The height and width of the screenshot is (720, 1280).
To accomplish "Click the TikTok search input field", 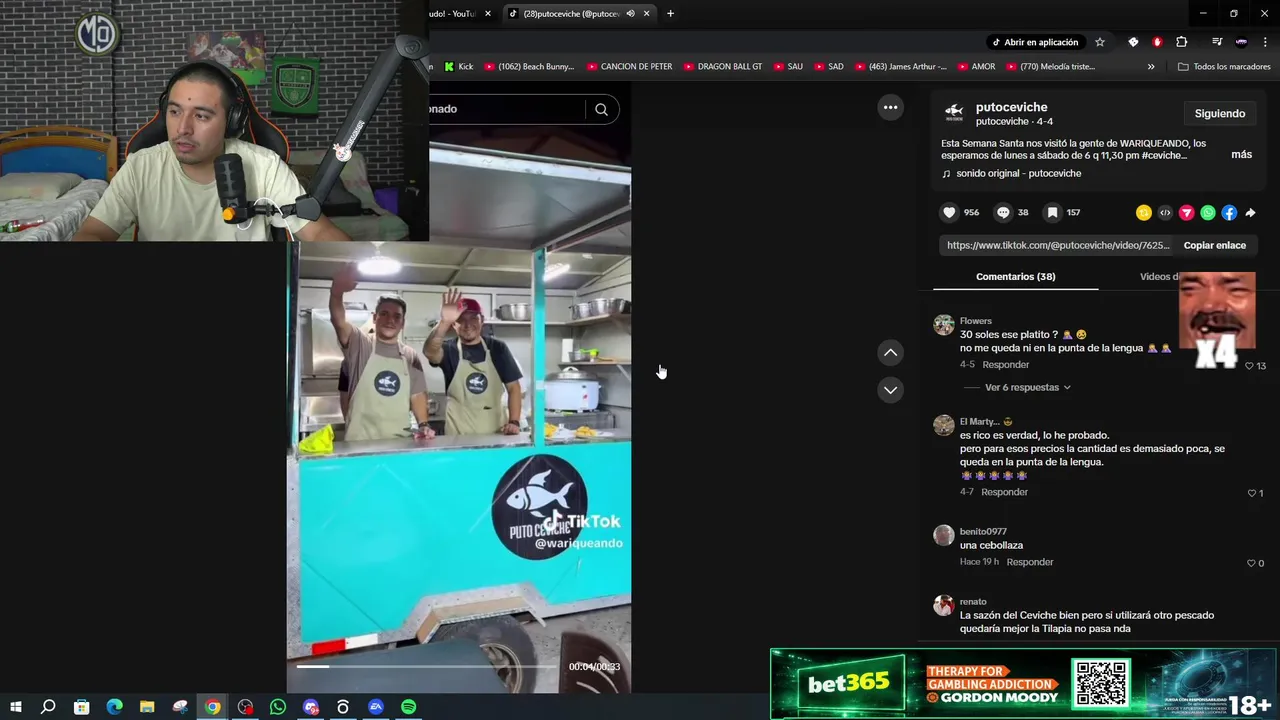I will [x=507, y=109].
